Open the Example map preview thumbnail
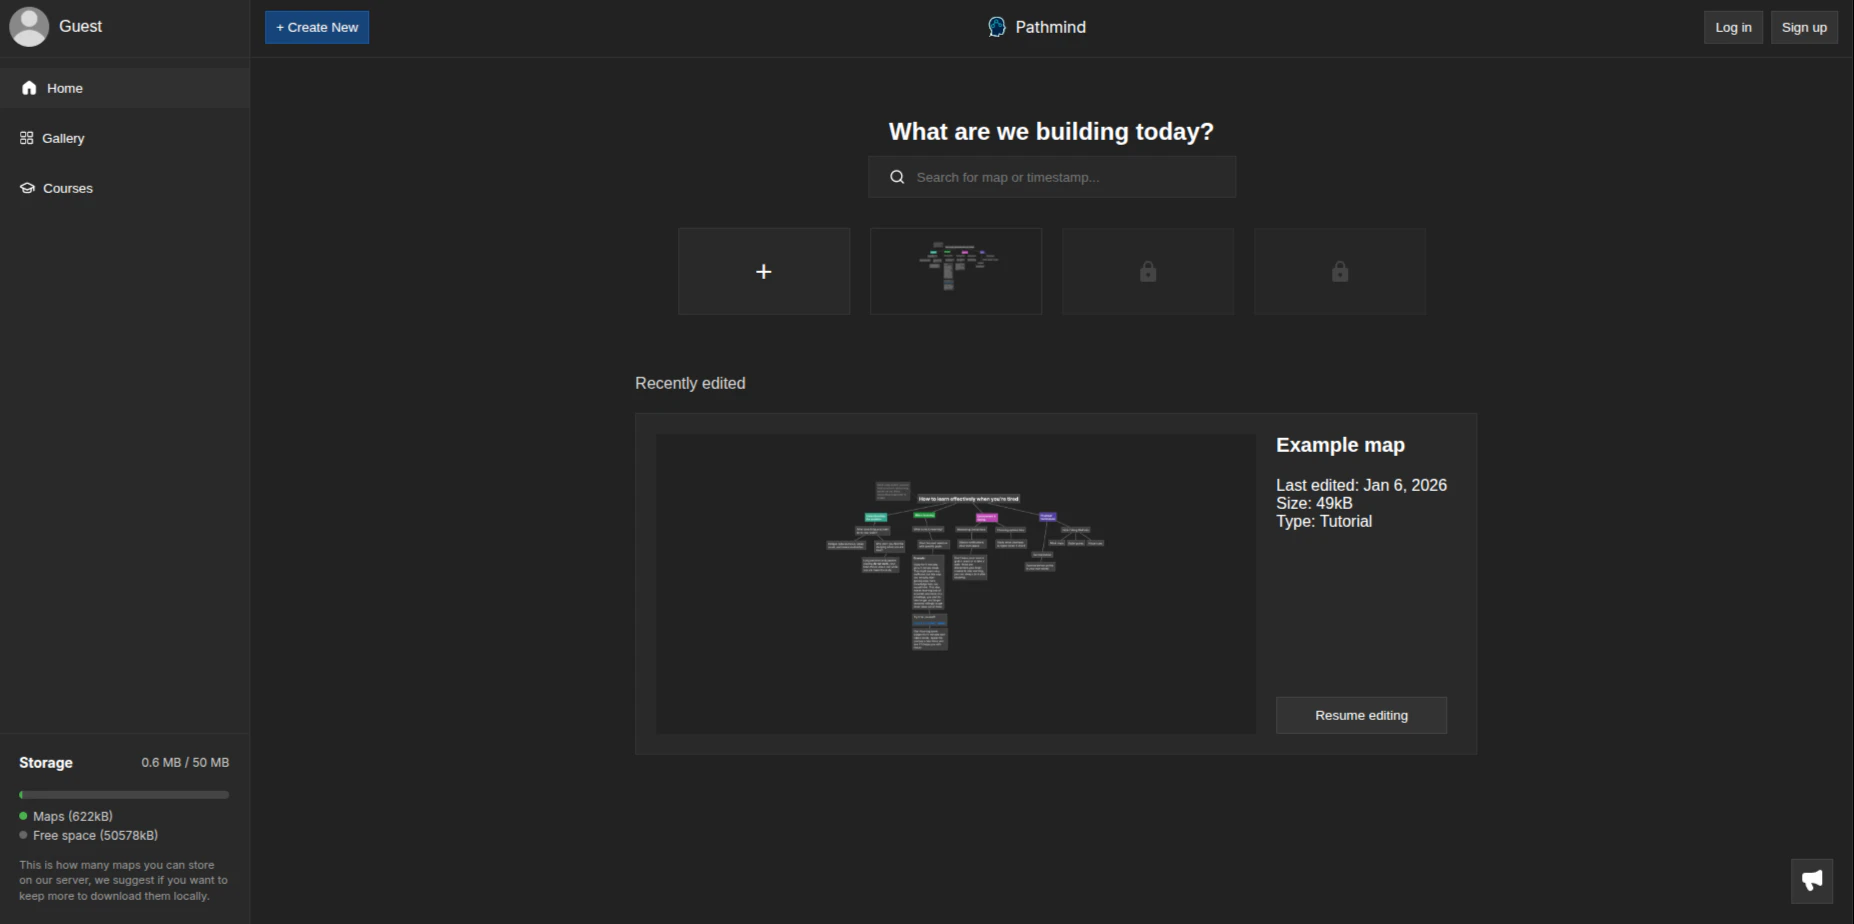1854x924 pixels. tap(955, 583)
